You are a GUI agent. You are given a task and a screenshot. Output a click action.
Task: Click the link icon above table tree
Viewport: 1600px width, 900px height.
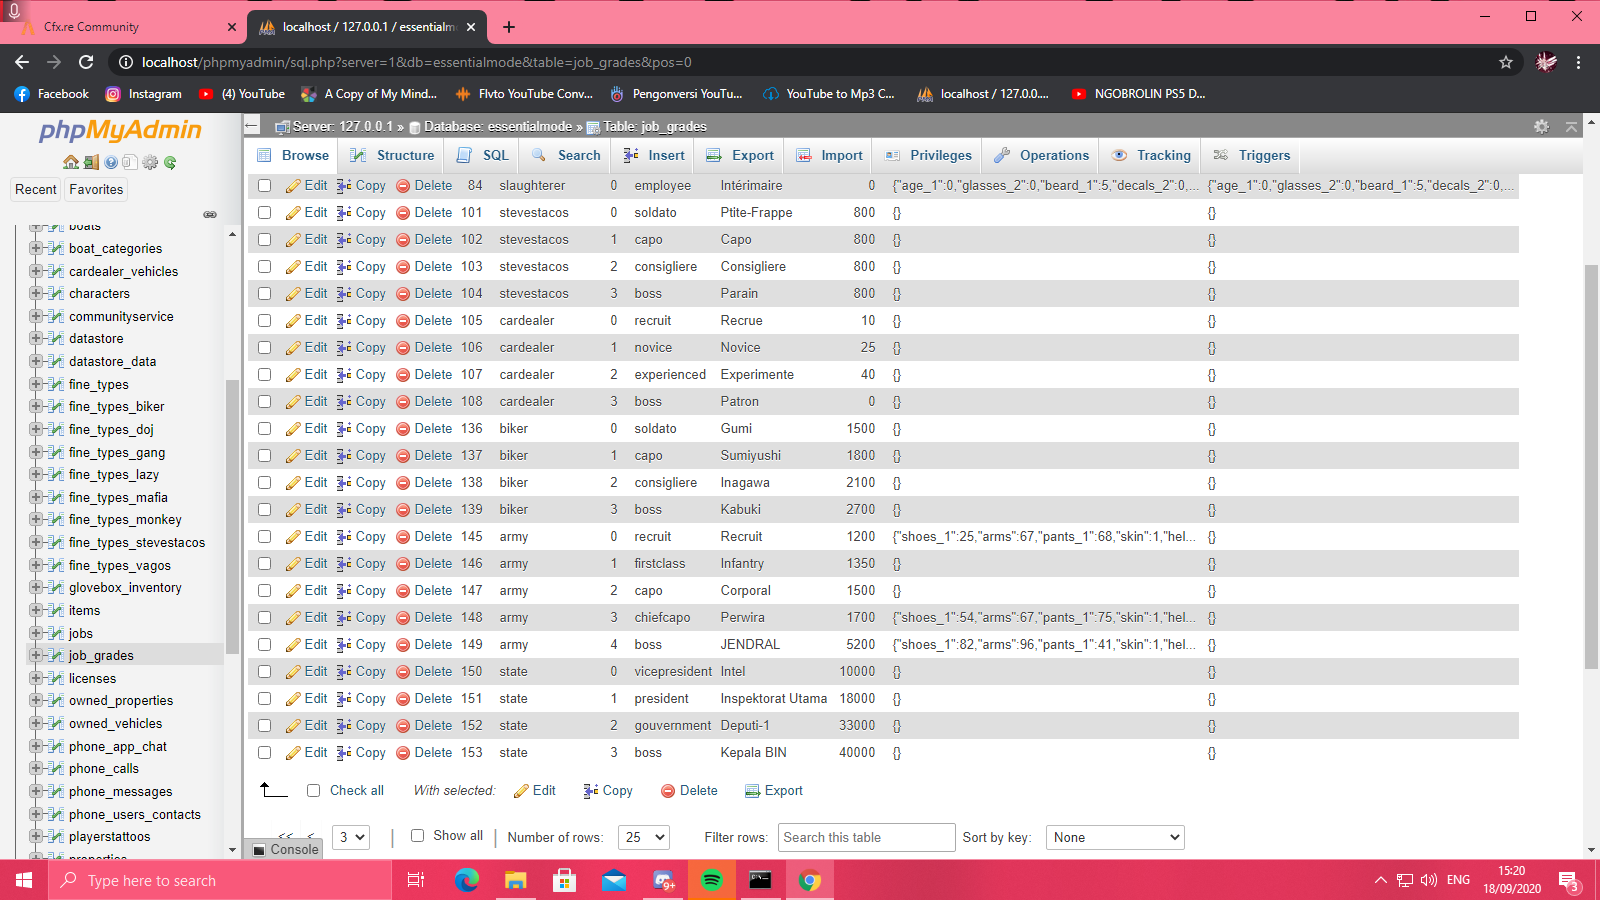(x=210, y=214)
